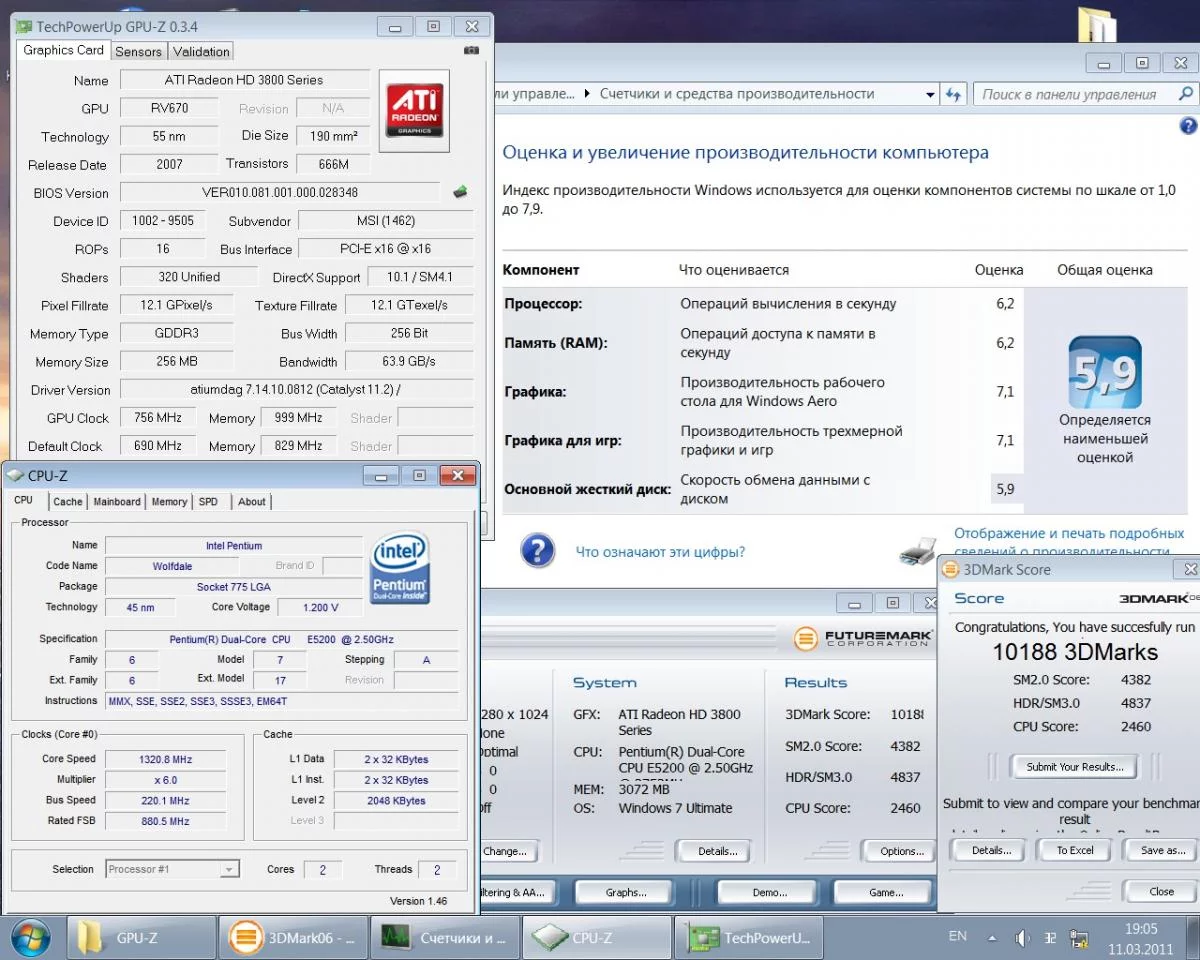Open the 'Счетчики и средства производительности' breadcrumb
Image resolution: width=1200 pixels, height=960 pixels.
pyautogui.click(x=737, y=94)
